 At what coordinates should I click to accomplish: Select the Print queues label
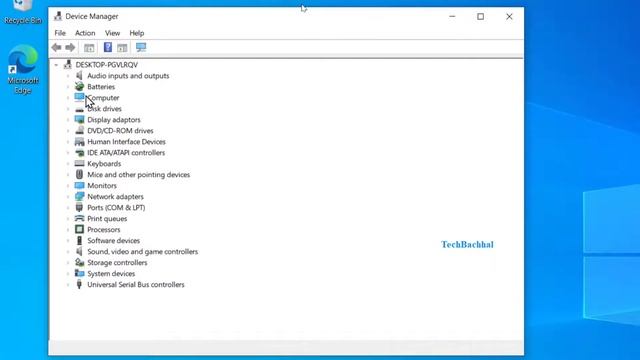(107, 219)
